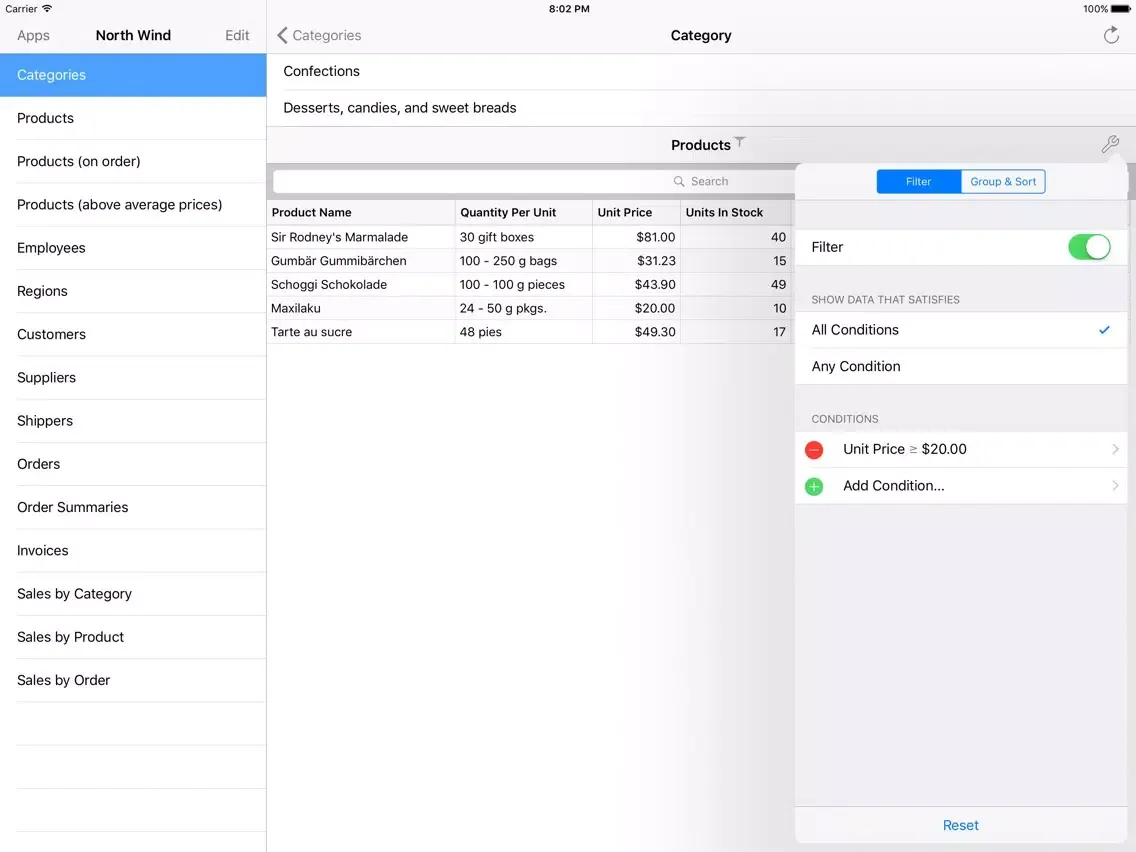Open the wrench settings icon beside Products
The height and width of the screenshot is (852, 1136).
[x=1110, y=144]
